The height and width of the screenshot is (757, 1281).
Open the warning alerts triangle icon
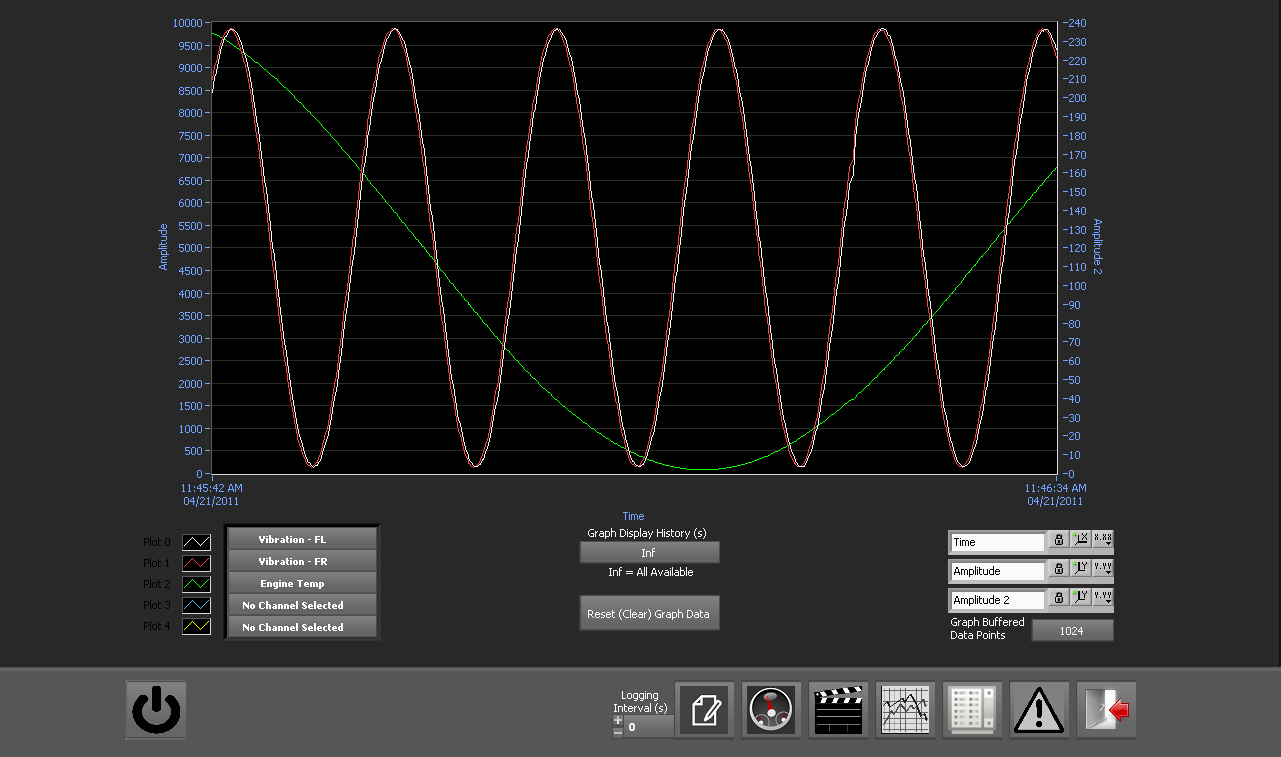[1040, 711]
